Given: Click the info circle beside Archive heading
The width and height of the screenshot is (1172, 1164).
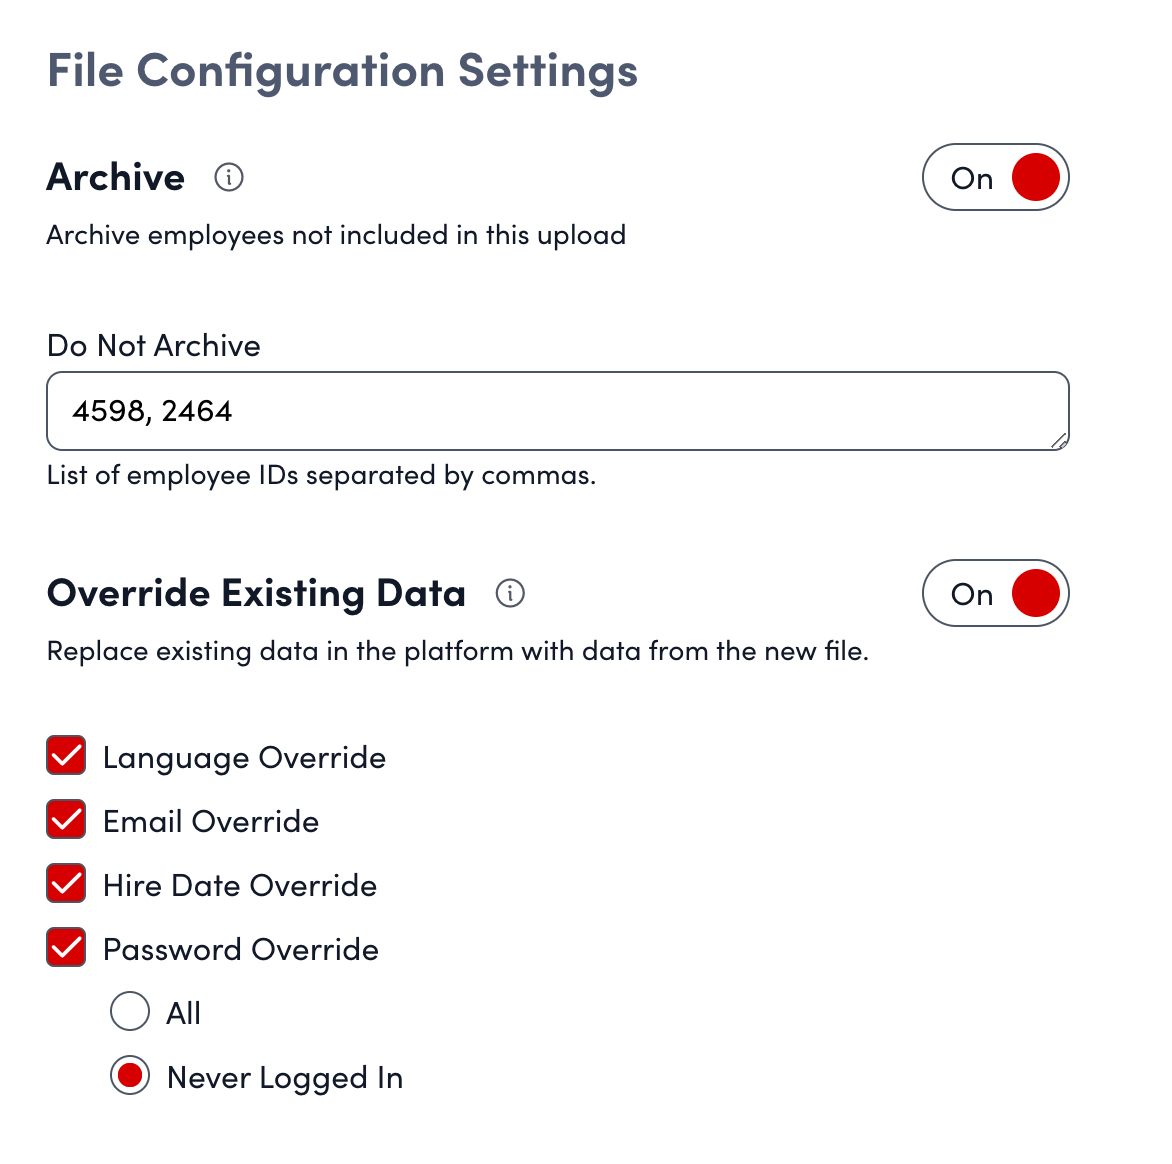Looking at the screenshot, I should click(x=229, y=177).
